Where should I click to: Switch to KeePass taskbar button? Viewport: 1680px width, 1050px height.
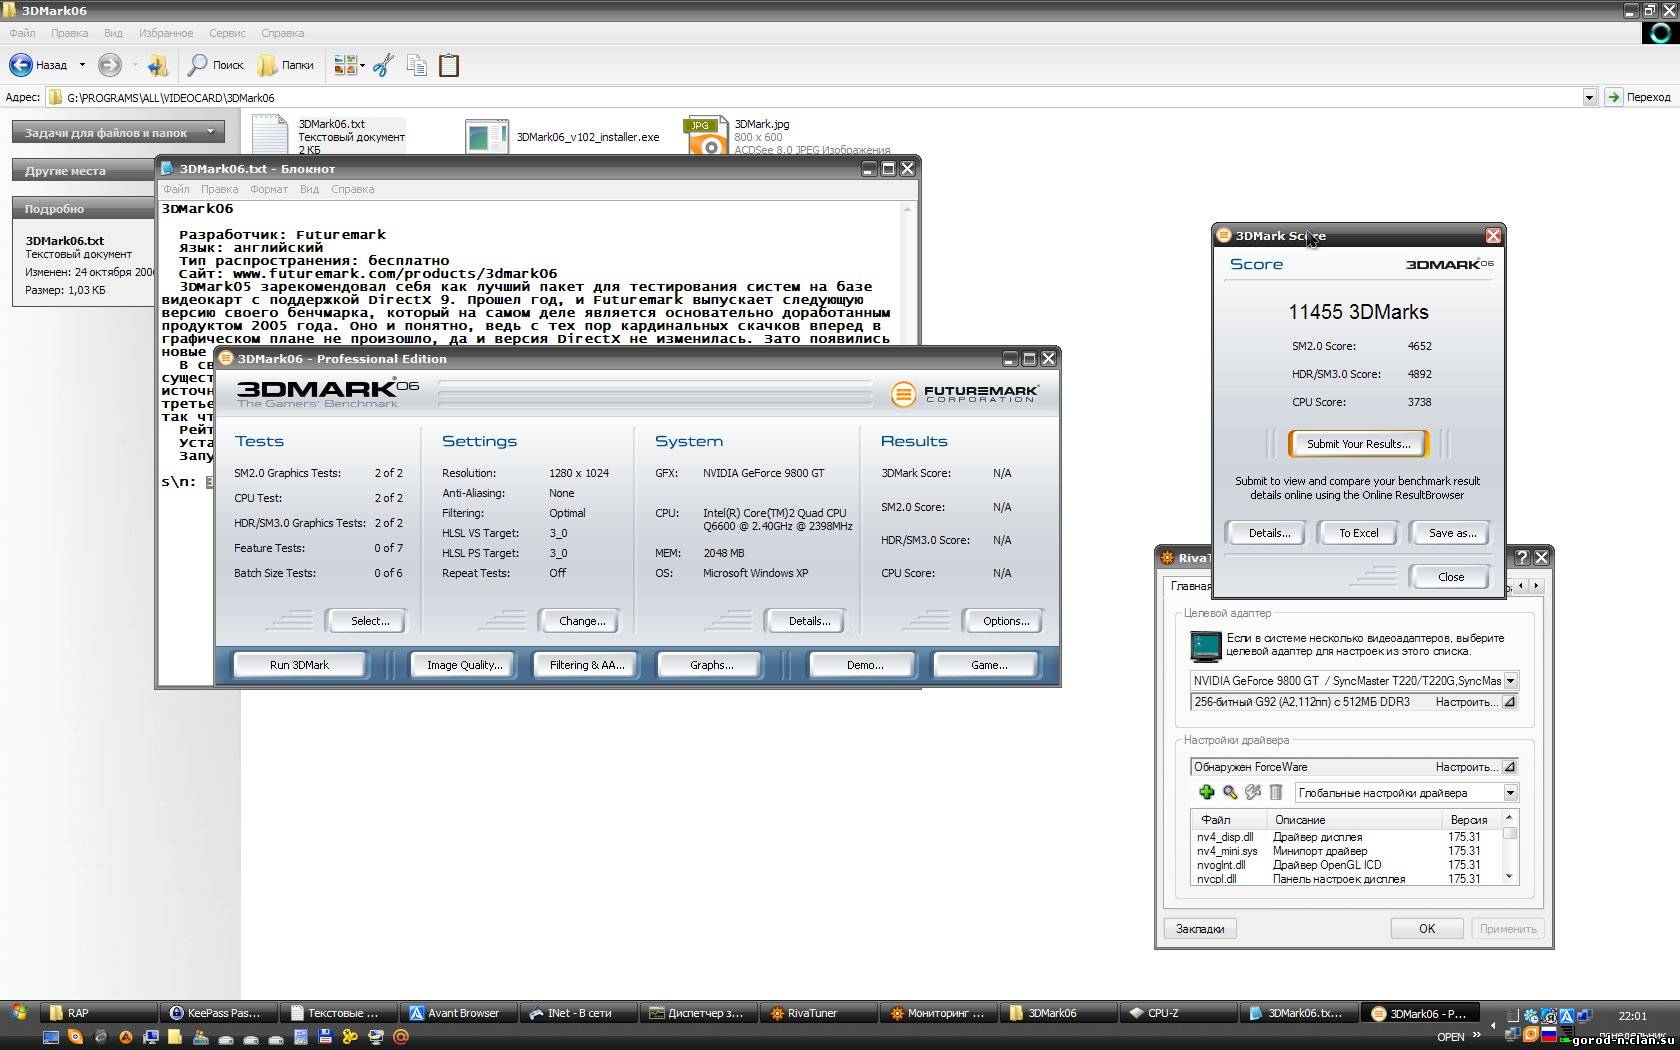point(217,1013)
